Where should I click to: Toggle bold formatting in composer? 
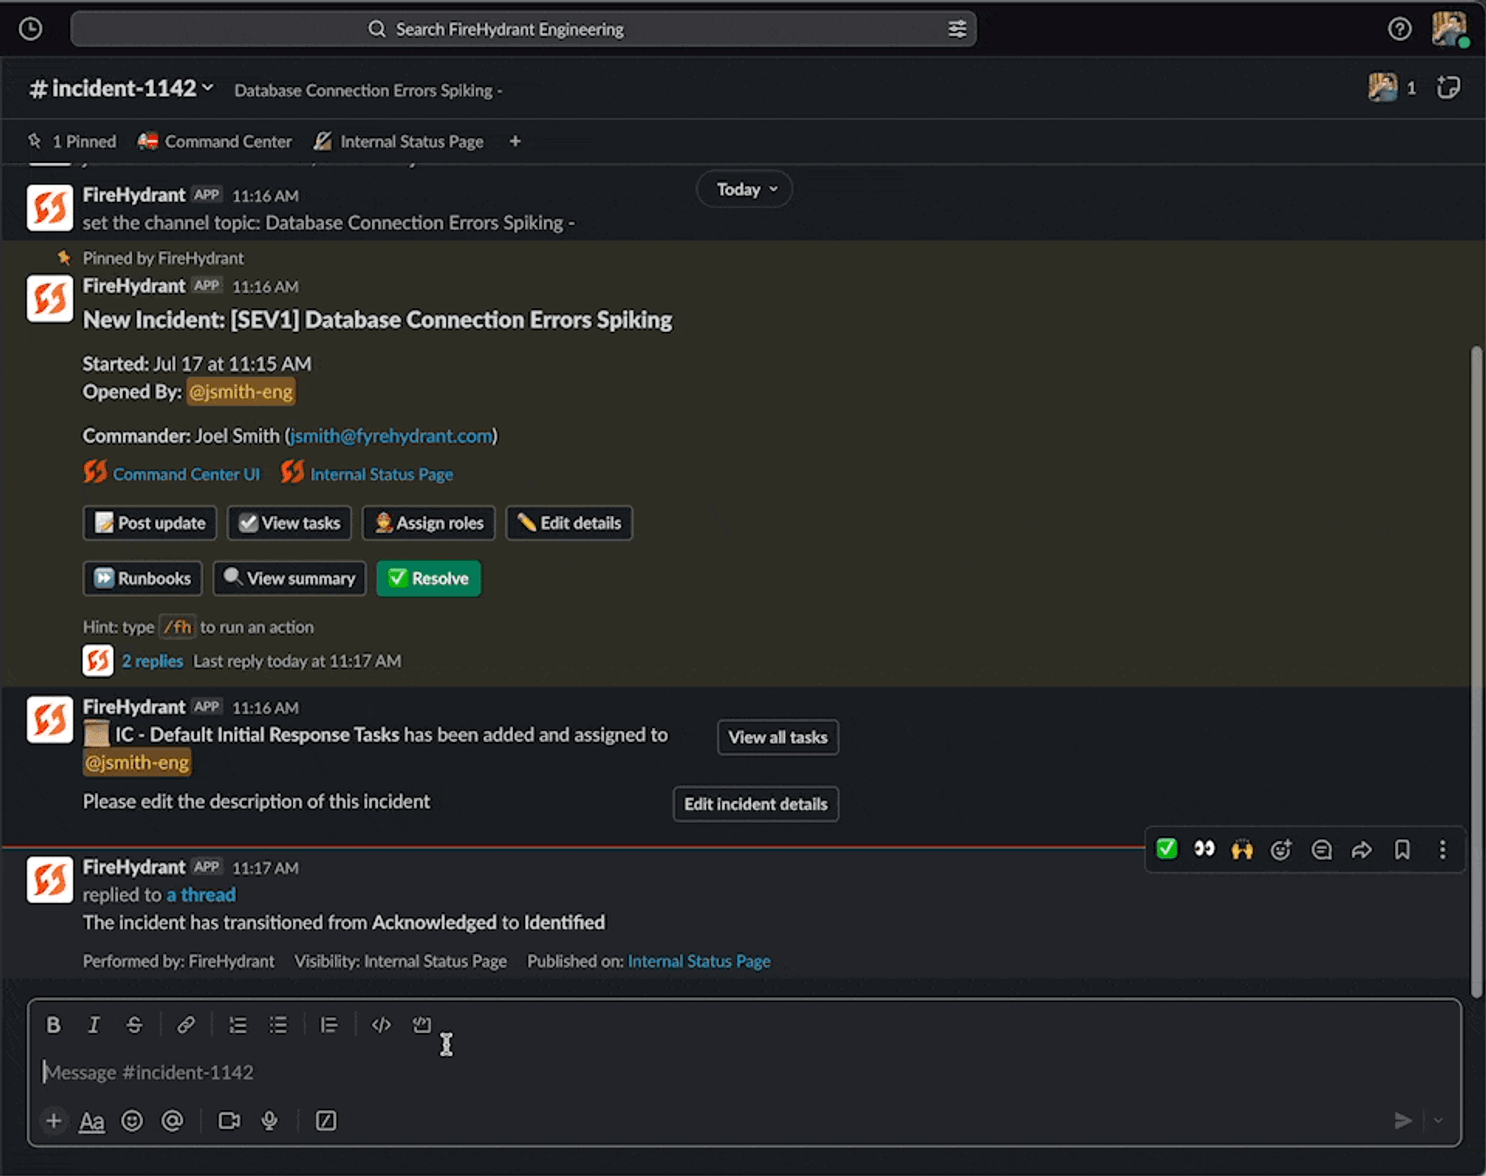coord(54,1025)
